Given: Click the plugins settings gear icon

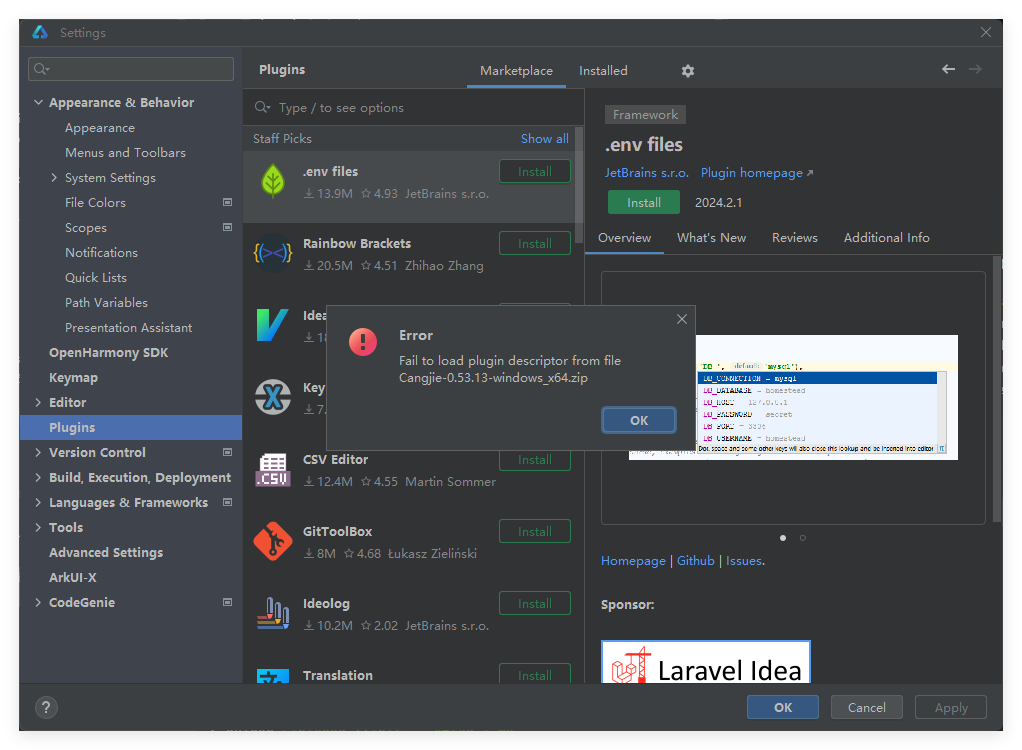Looking at the screenshot, I should pyautogui.click(x=688, y=70).
